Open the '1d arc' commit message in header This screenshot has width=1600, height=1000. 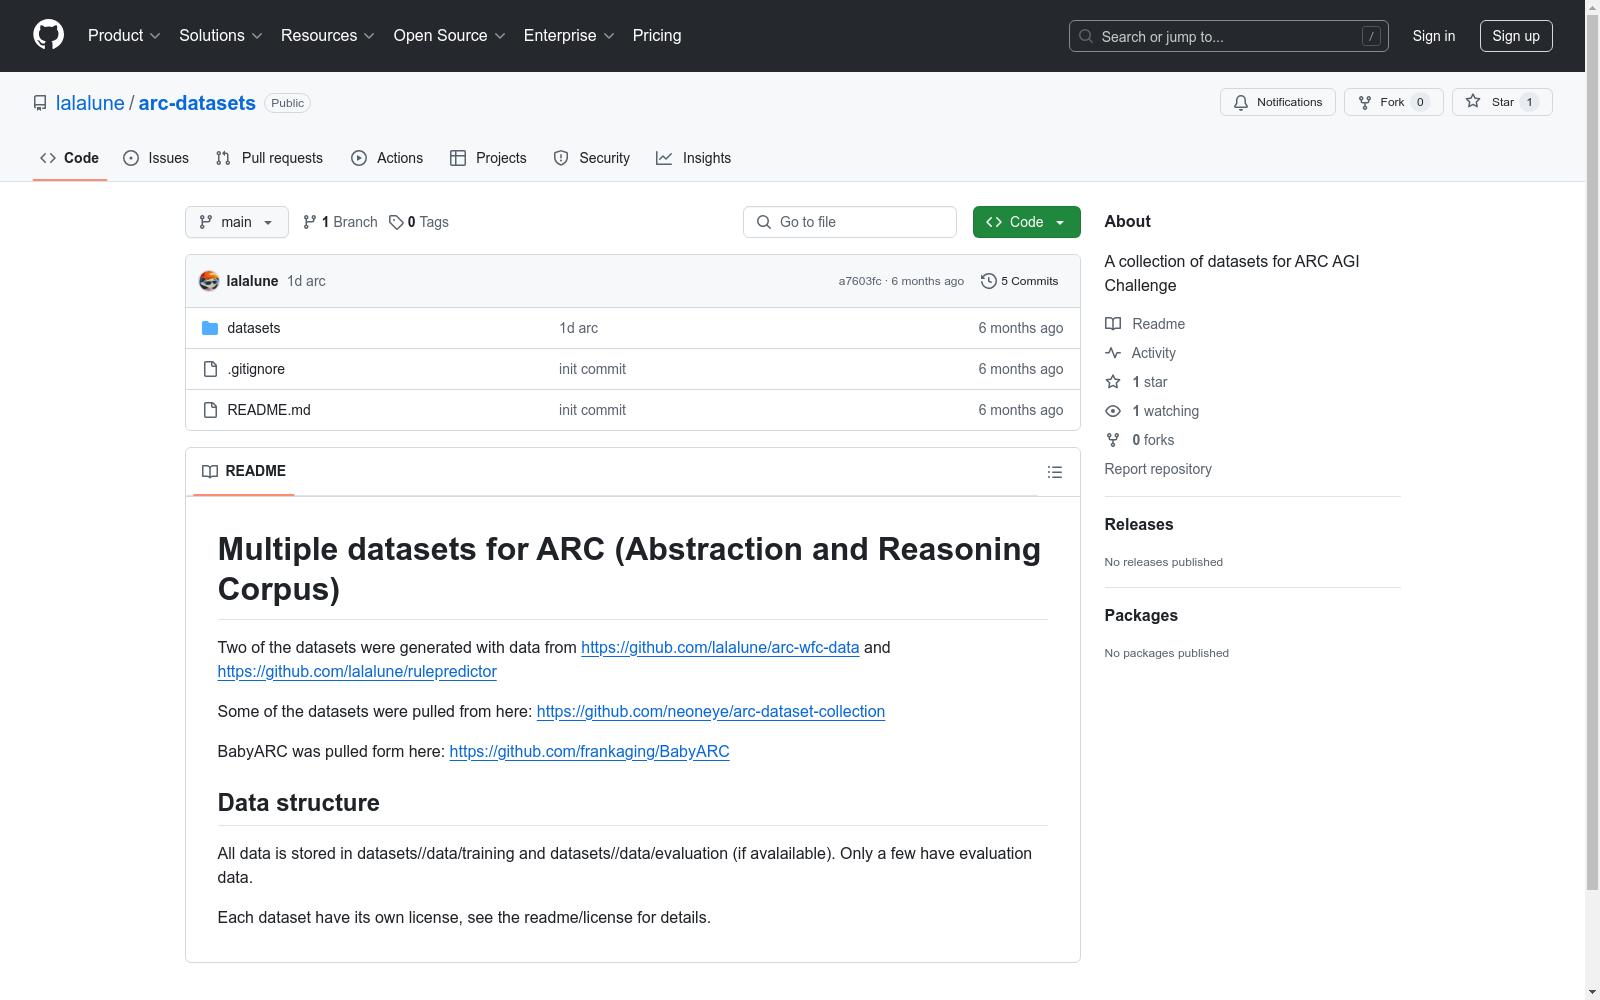[x=306, y=281]
